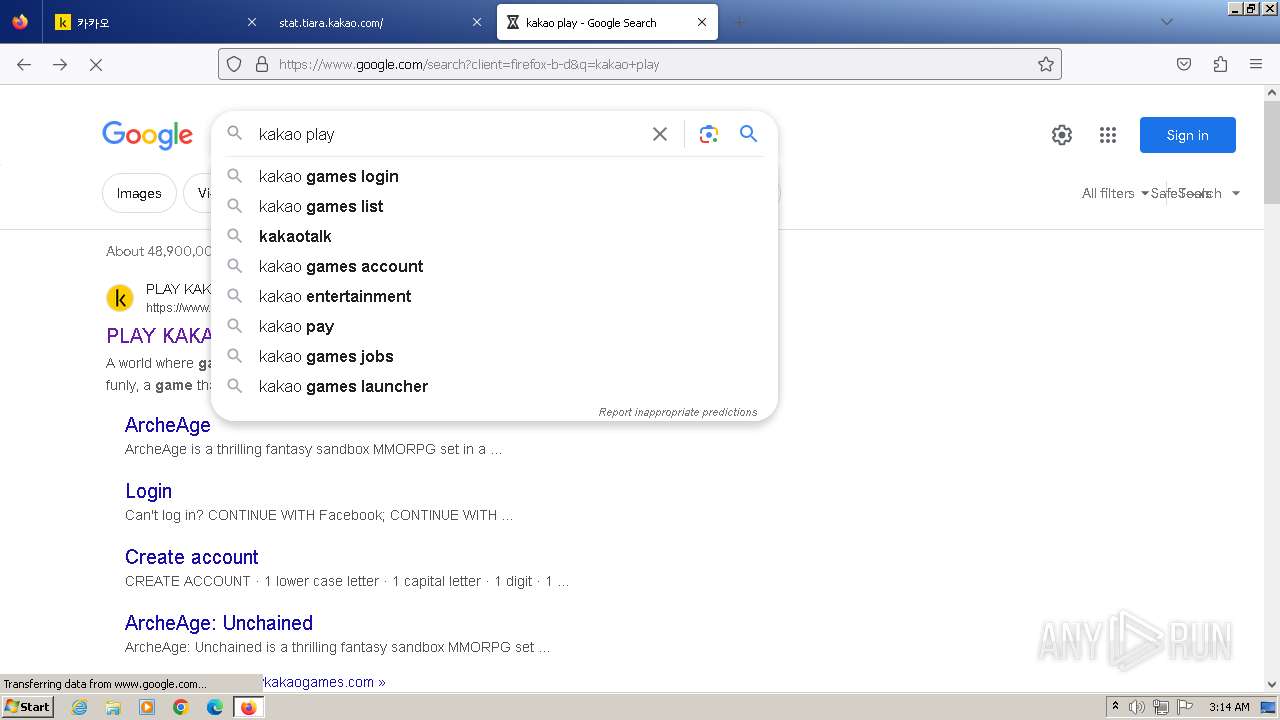Screen dimensions: 1280x720
Task: Show hidden system tray icons
Action: click(1115, 707)
